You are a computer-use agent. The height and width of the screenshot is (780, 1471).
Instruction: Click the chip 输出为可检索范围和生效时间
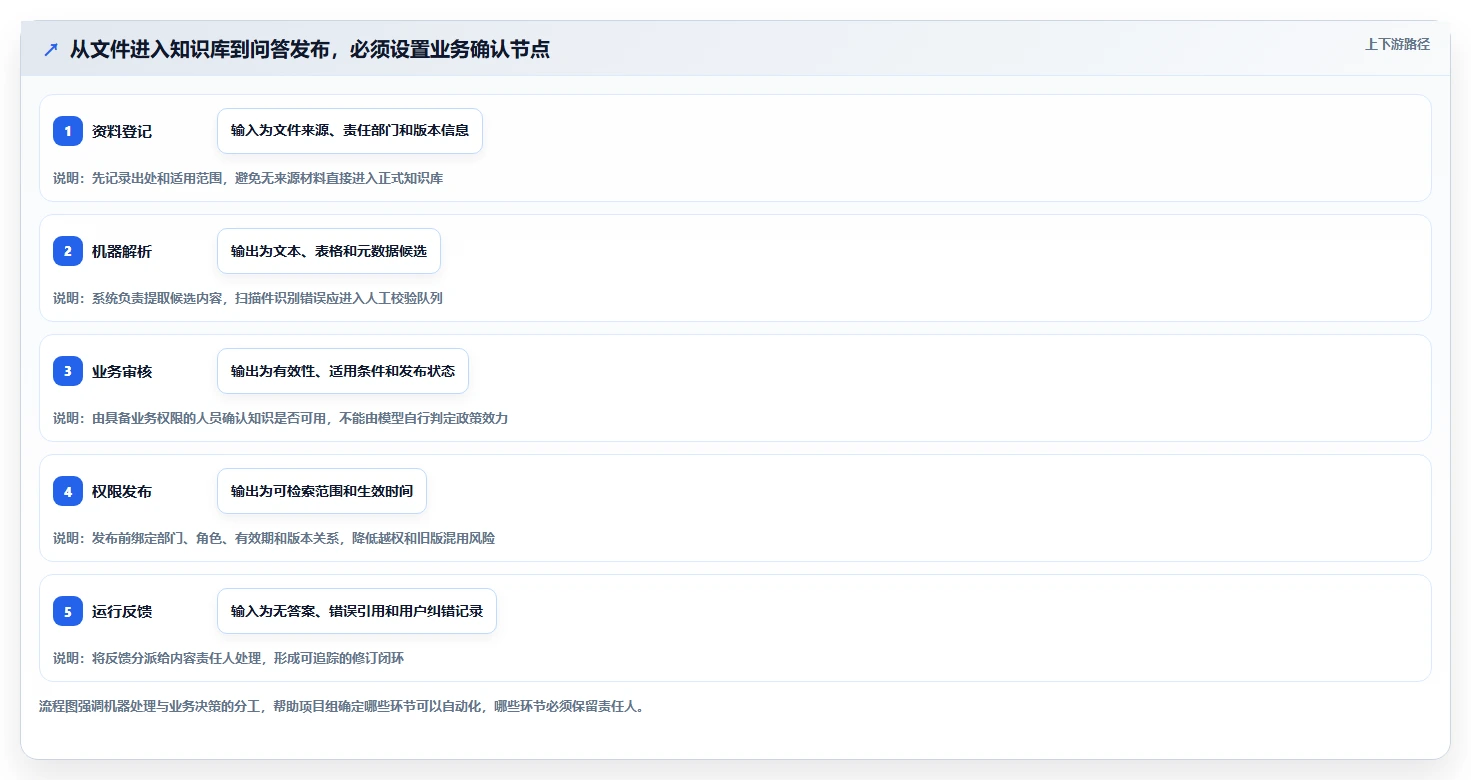pos(322,491)
